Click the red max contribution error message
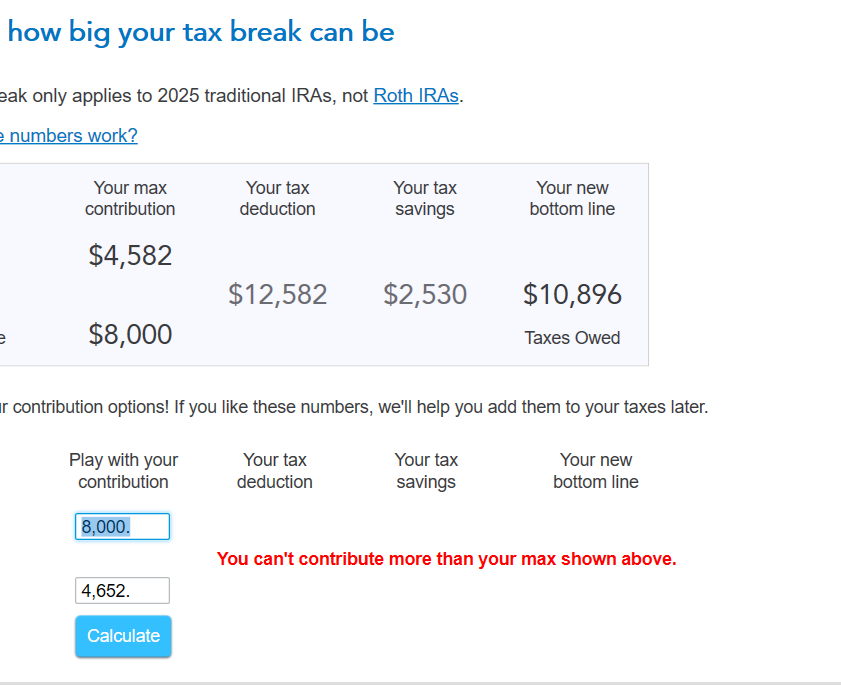Screen dimensions: 841x685 (x=446, y=559)
